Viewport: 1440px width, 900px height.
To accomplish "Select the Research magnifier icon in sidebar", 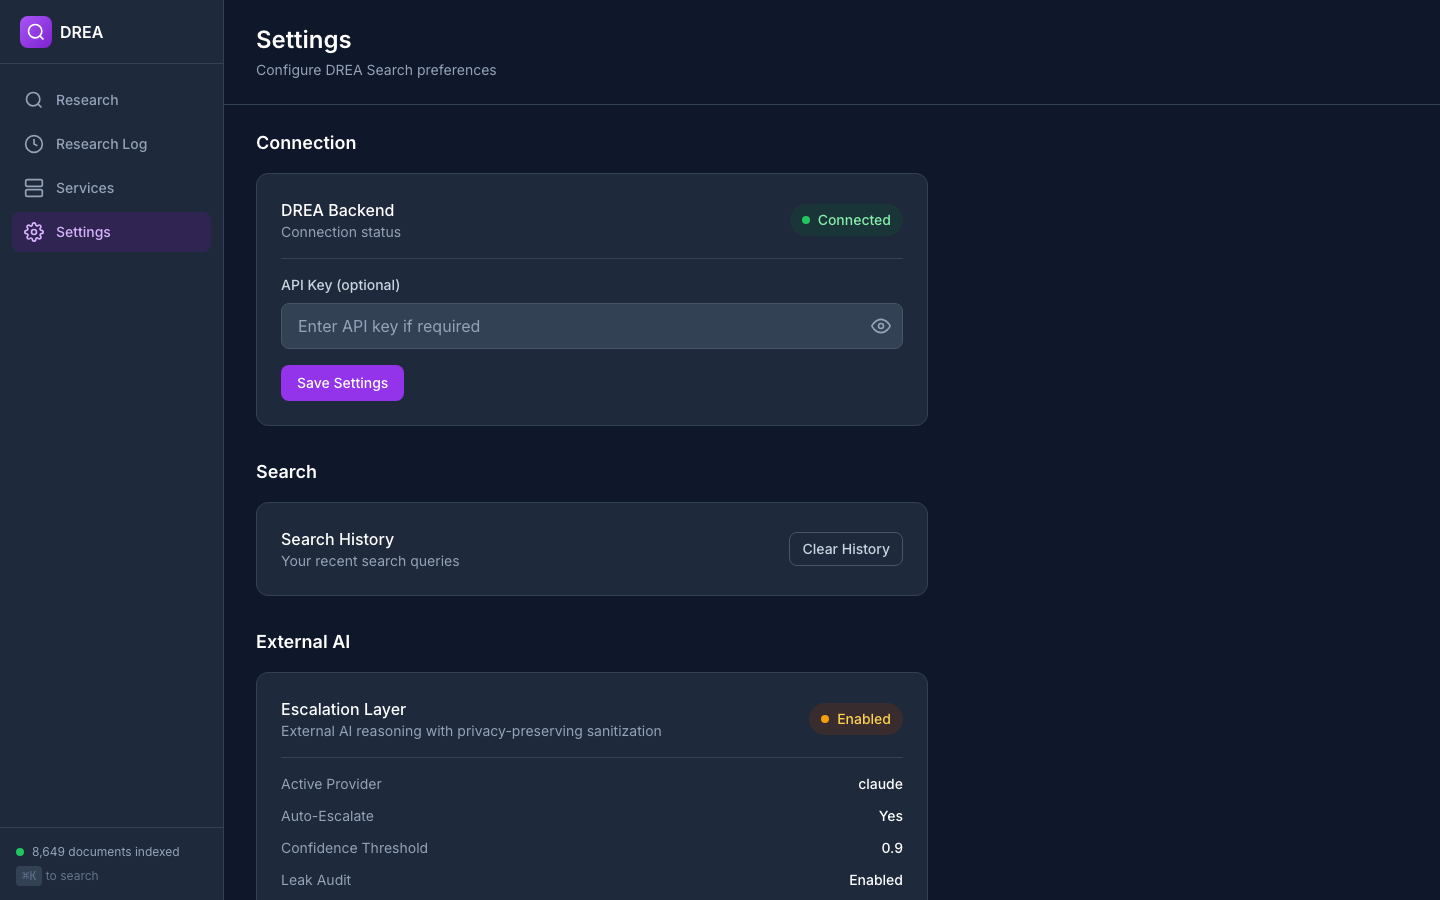I will [x=34, y=100].
